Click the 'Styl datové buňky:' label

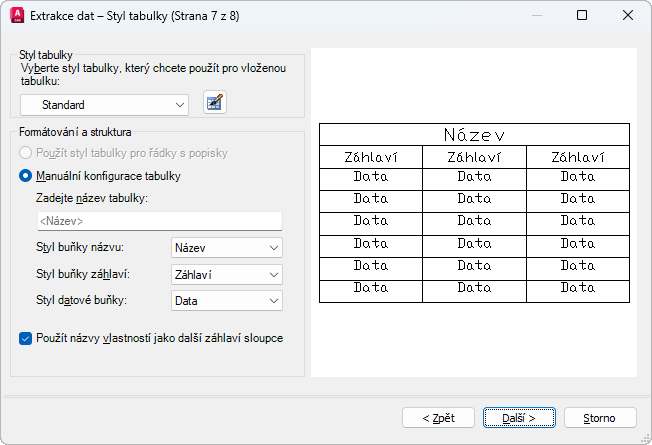coord(82,300)
